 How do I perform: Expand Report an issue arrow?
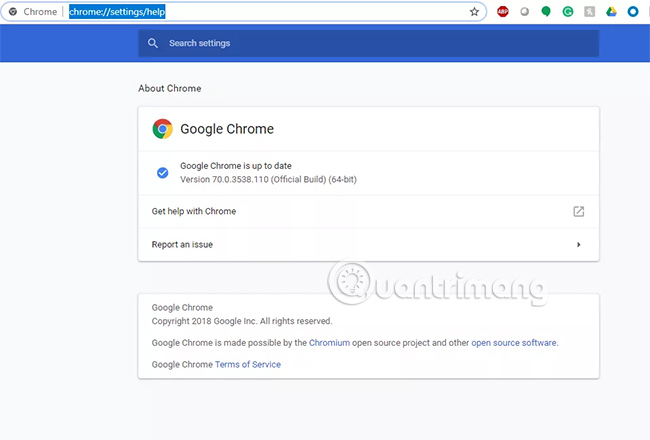[579, 245]
